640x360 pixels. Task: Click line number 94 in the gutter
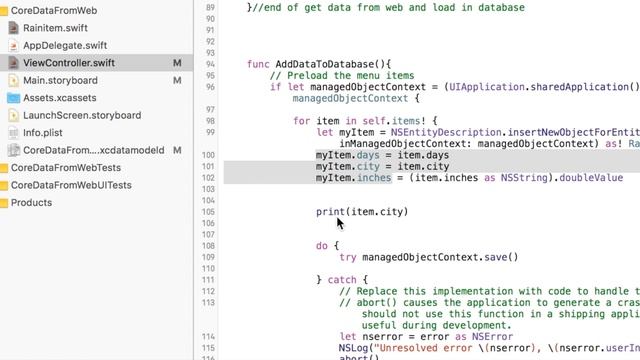tap(210, 64)
